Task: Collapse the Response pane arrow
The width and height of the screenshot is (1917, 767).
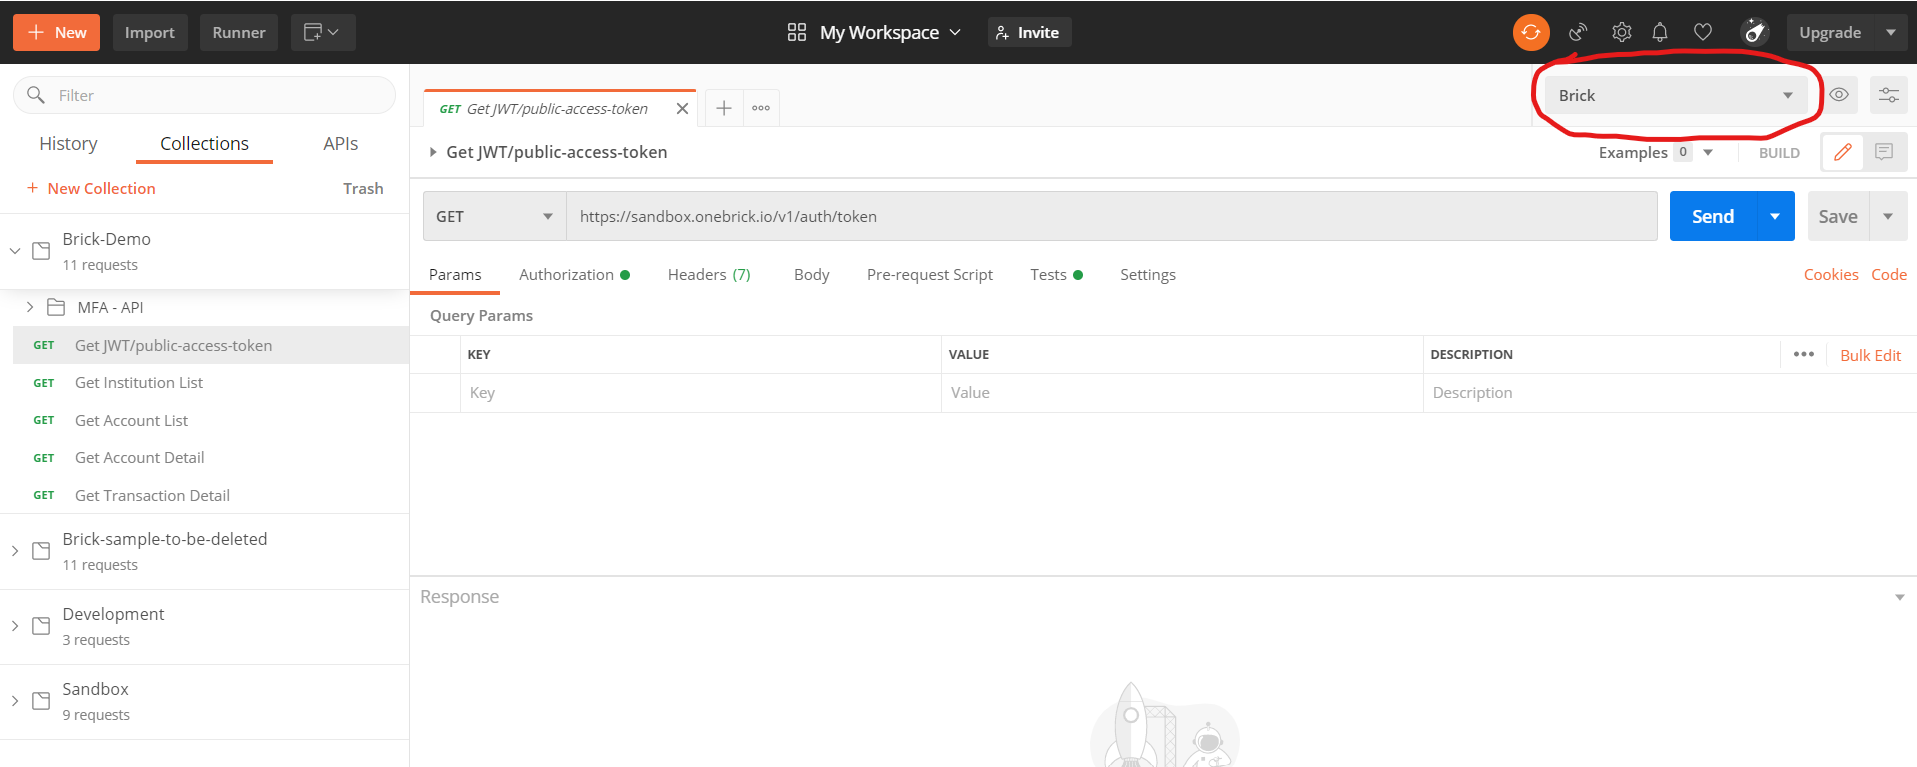Action: click(x=1899, y=597)
